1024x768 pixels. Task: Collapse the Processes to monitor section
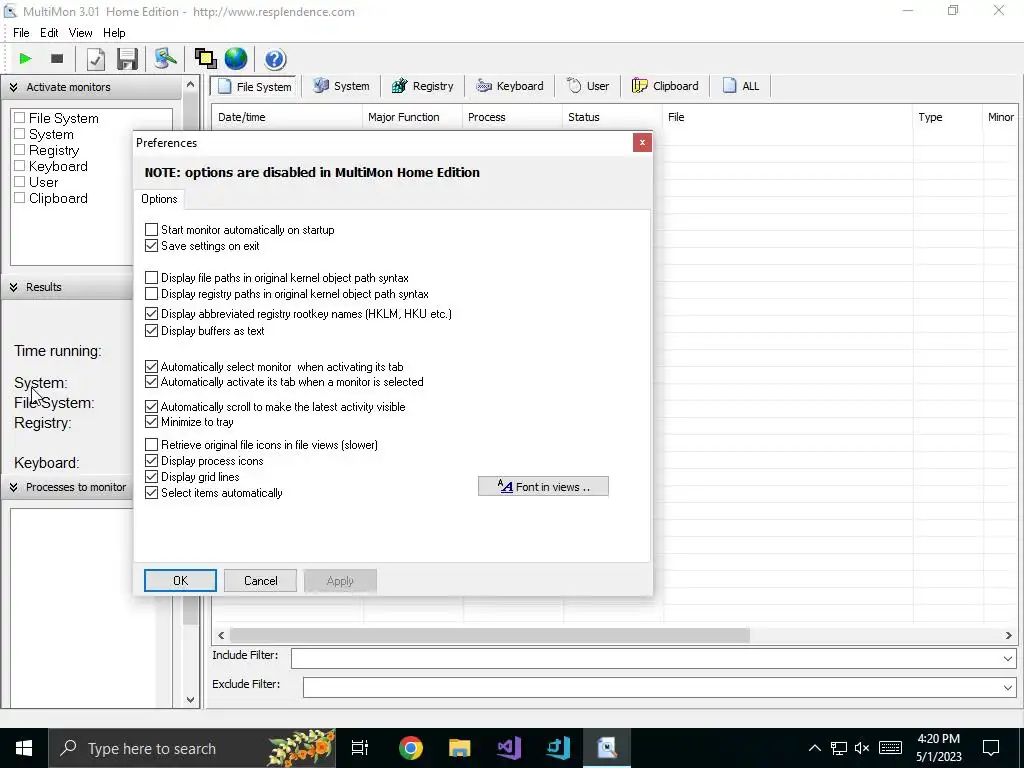point(13,487)
